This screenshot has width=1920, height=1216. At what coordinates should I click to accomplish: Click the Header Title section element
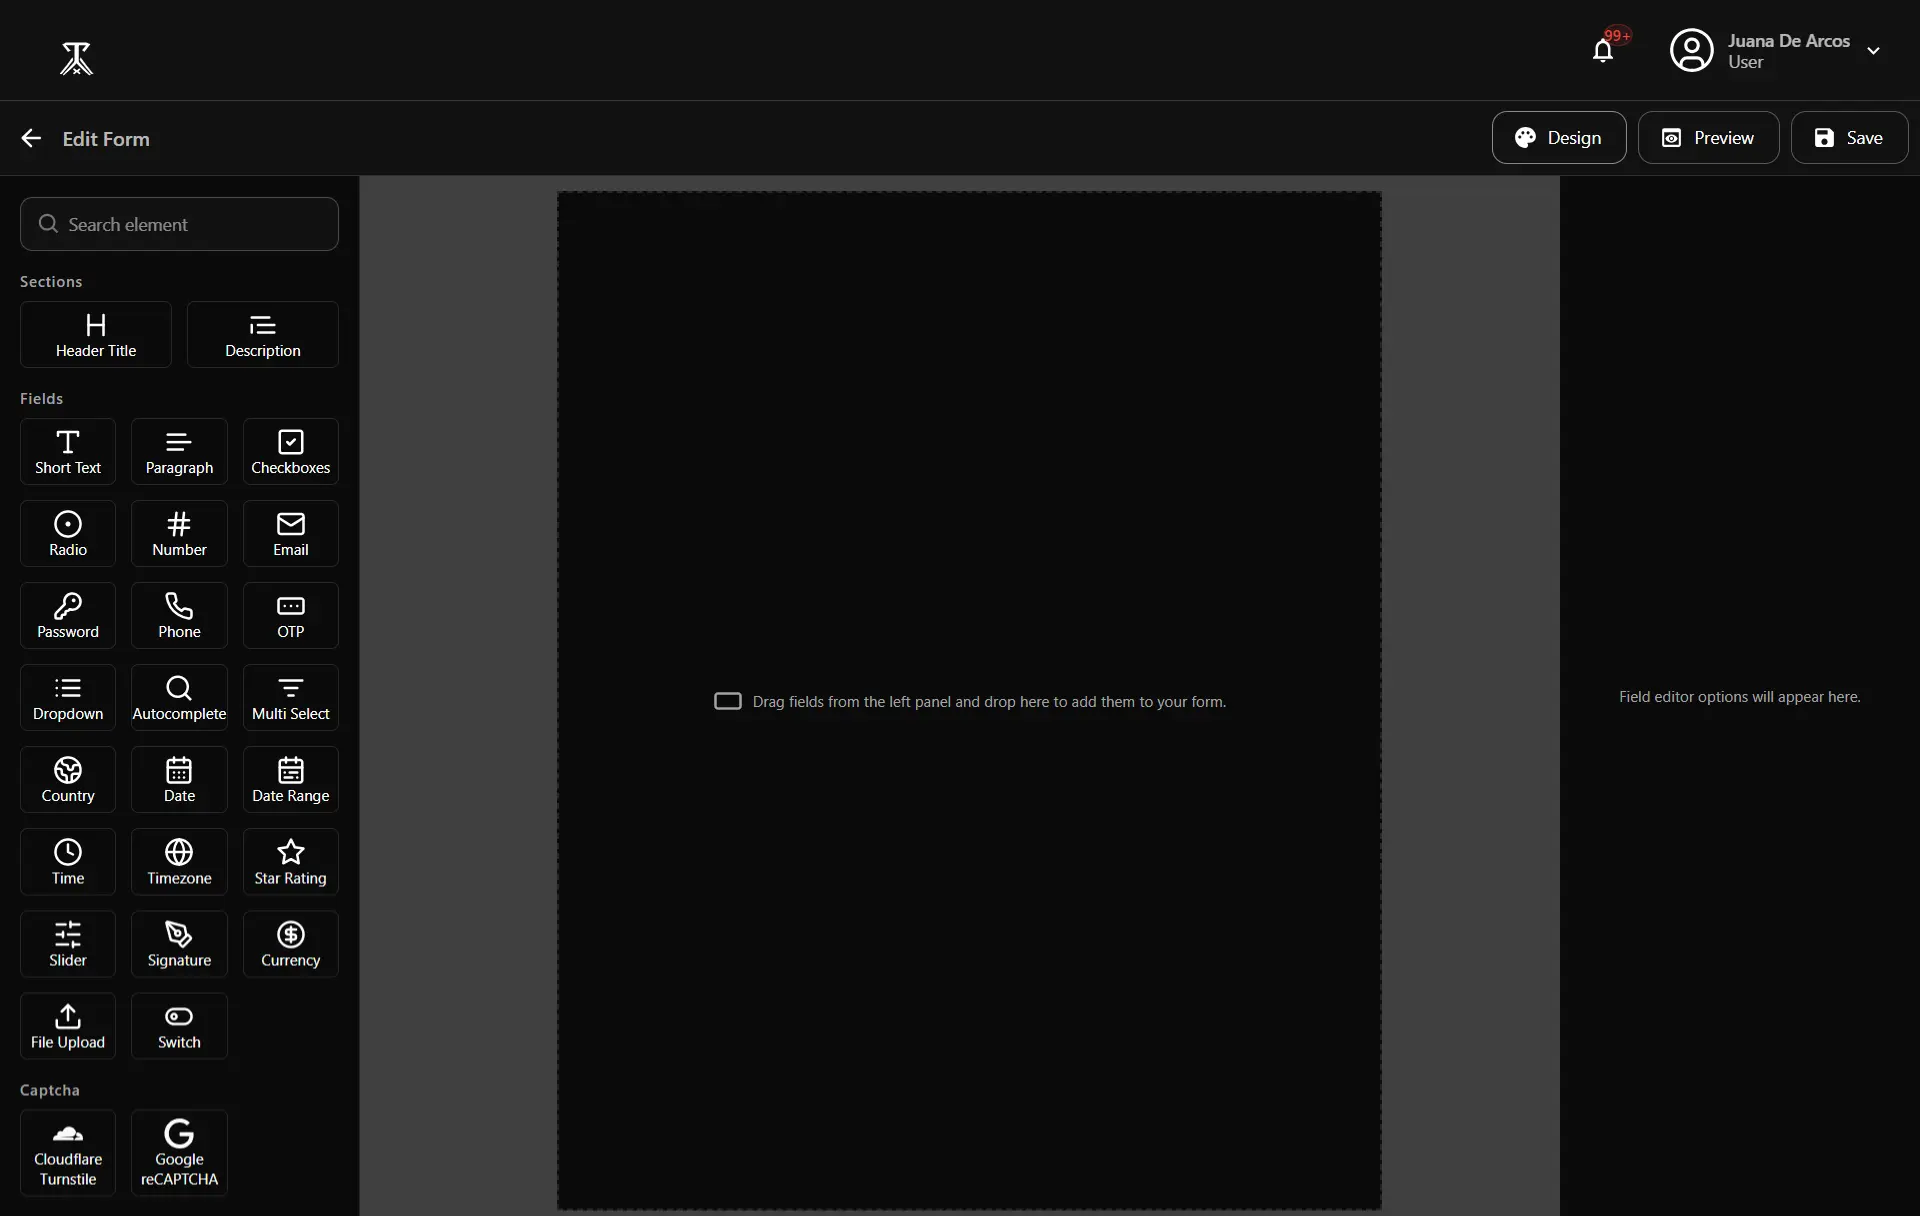click(x=96, y=335)
